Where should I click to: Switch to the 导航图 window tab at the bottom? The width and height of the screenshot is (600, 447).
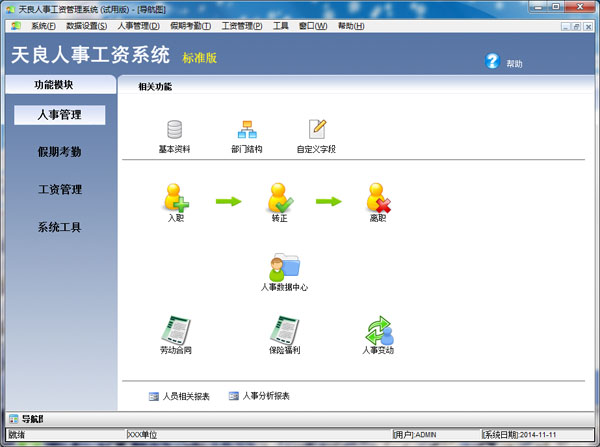32,419
